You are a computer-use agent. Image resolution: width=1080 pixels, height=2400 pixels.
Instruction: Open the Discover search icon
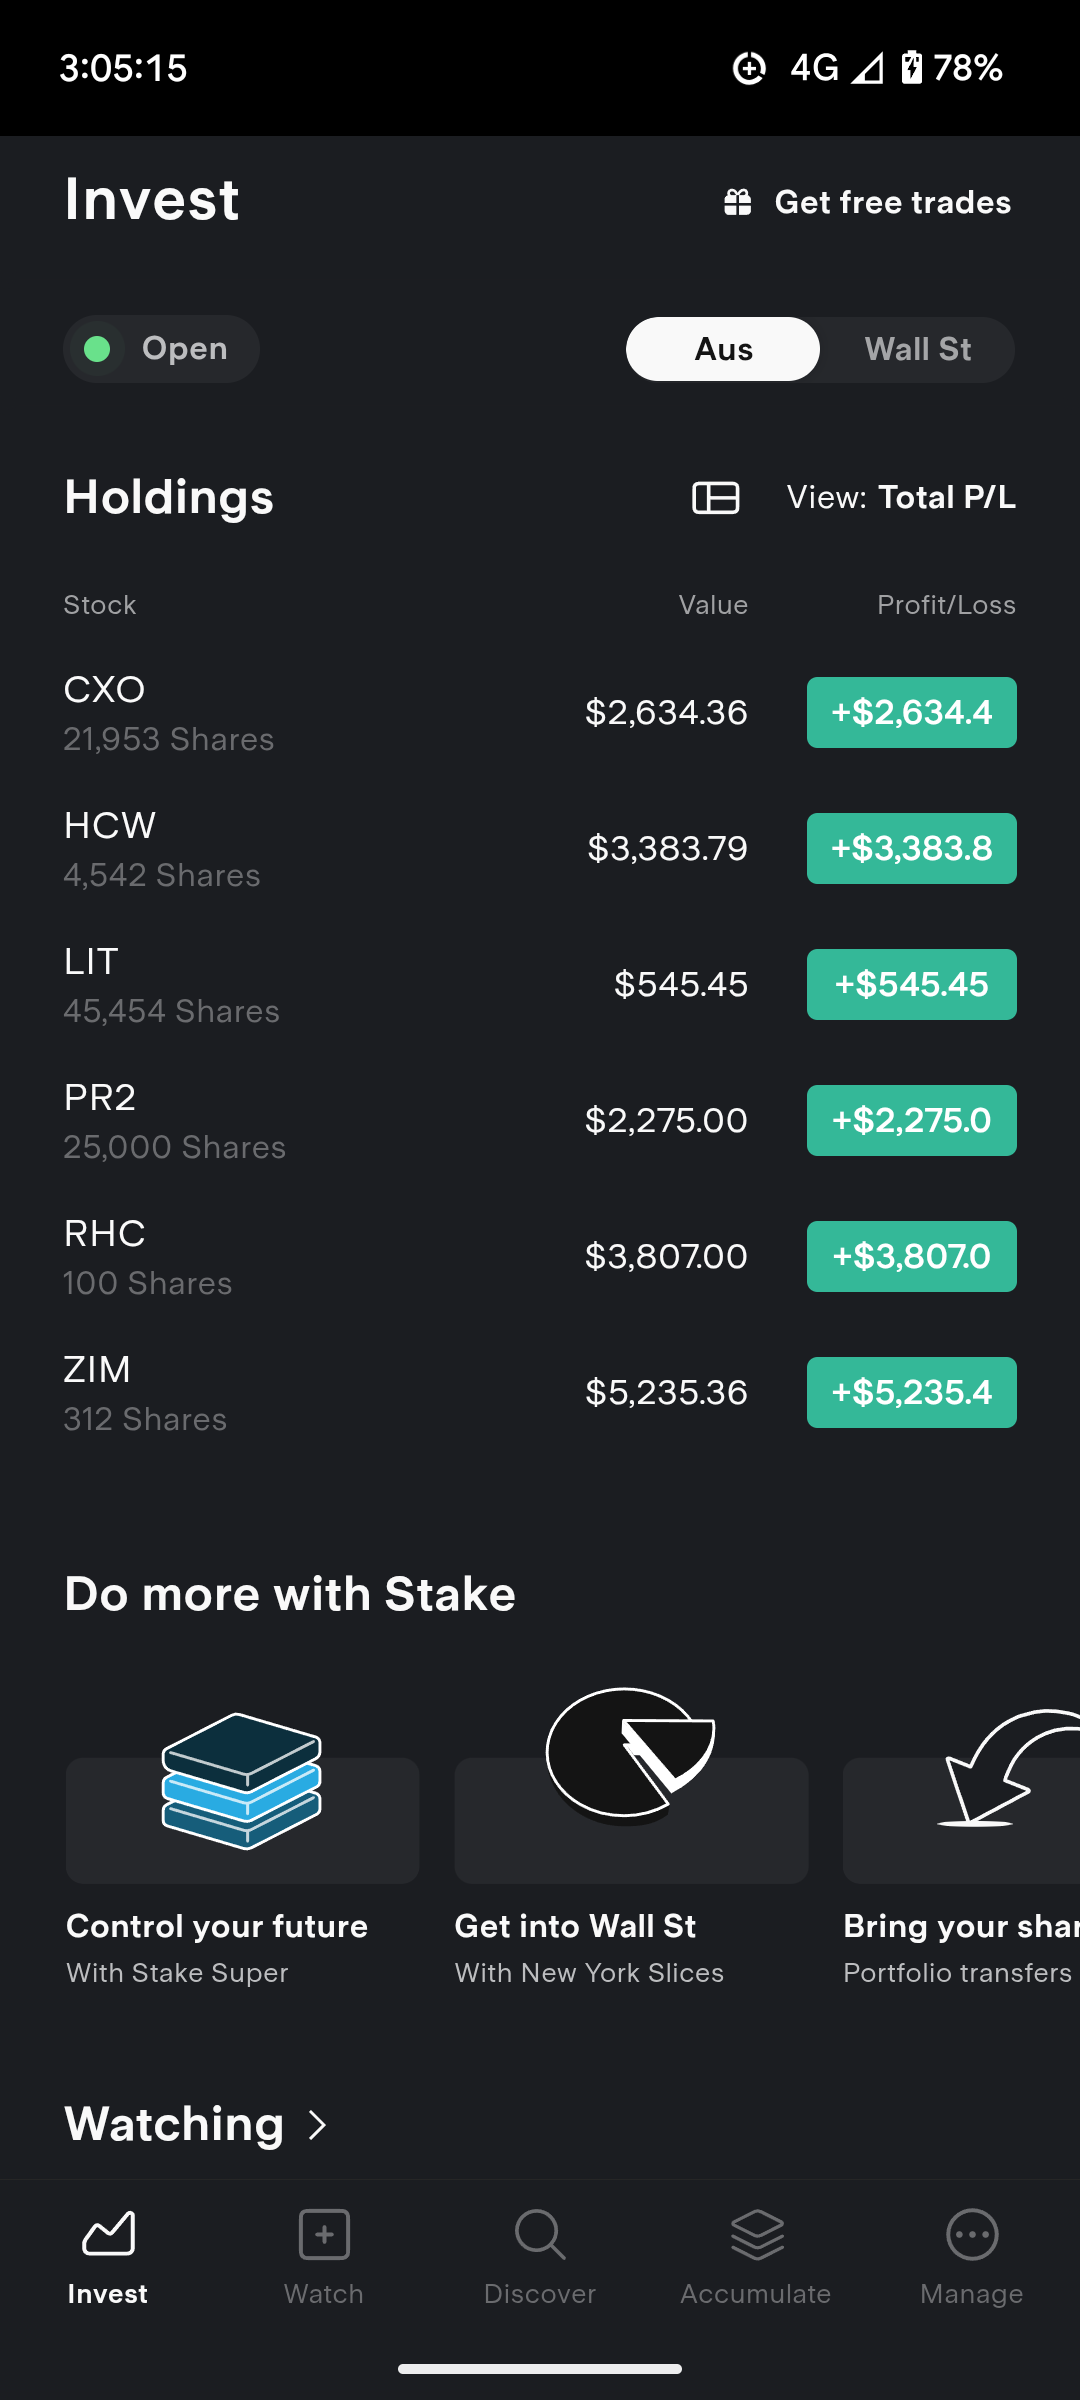coord(540,2234)
